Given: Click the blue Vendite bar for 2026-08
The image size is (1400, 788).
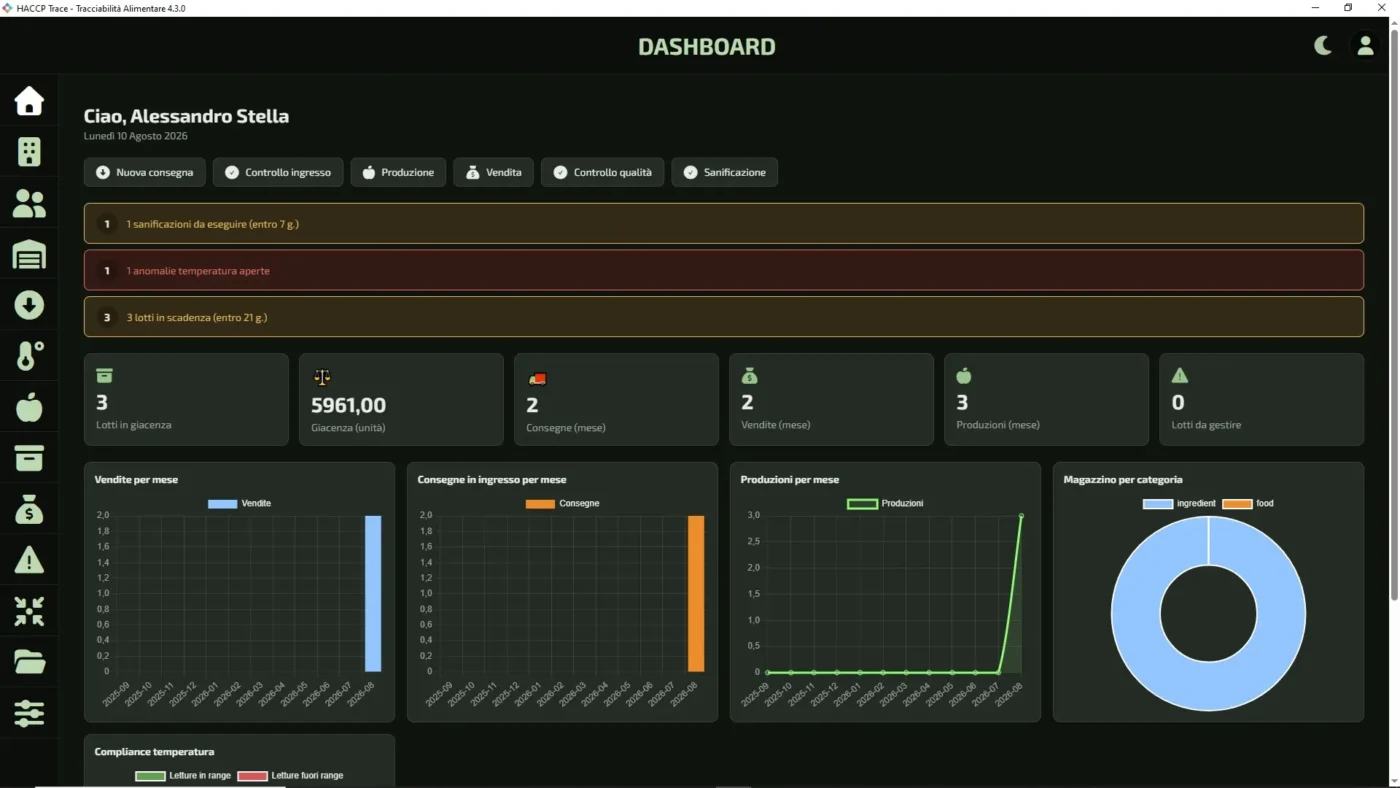Looking at the screenshot, I should click(x=373, y=594).
